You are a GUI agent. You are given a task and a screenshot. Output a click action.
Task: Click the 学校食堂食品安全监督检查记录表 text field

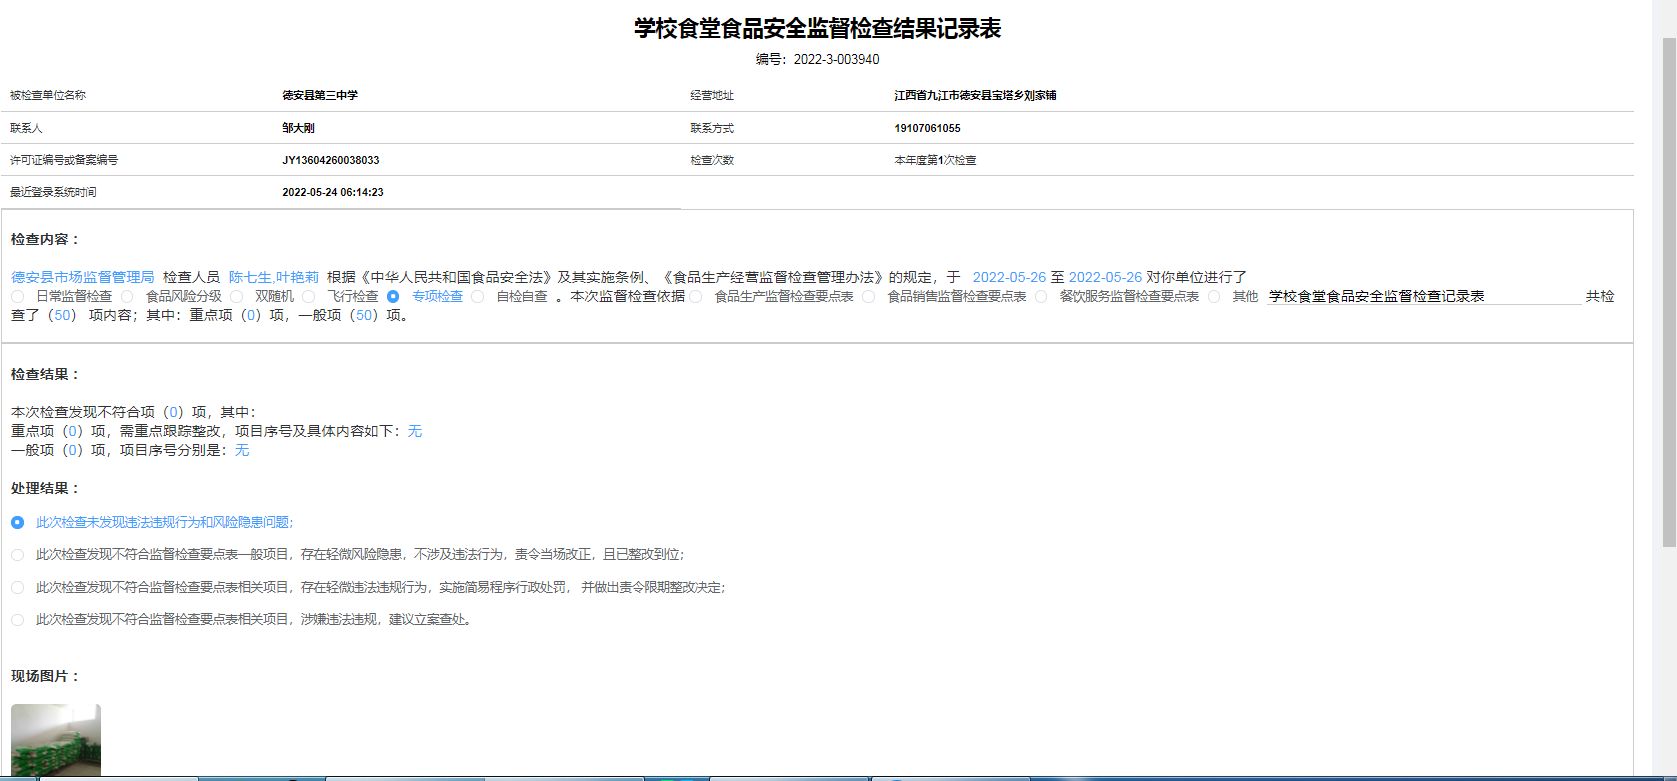tap(1422, 297)
